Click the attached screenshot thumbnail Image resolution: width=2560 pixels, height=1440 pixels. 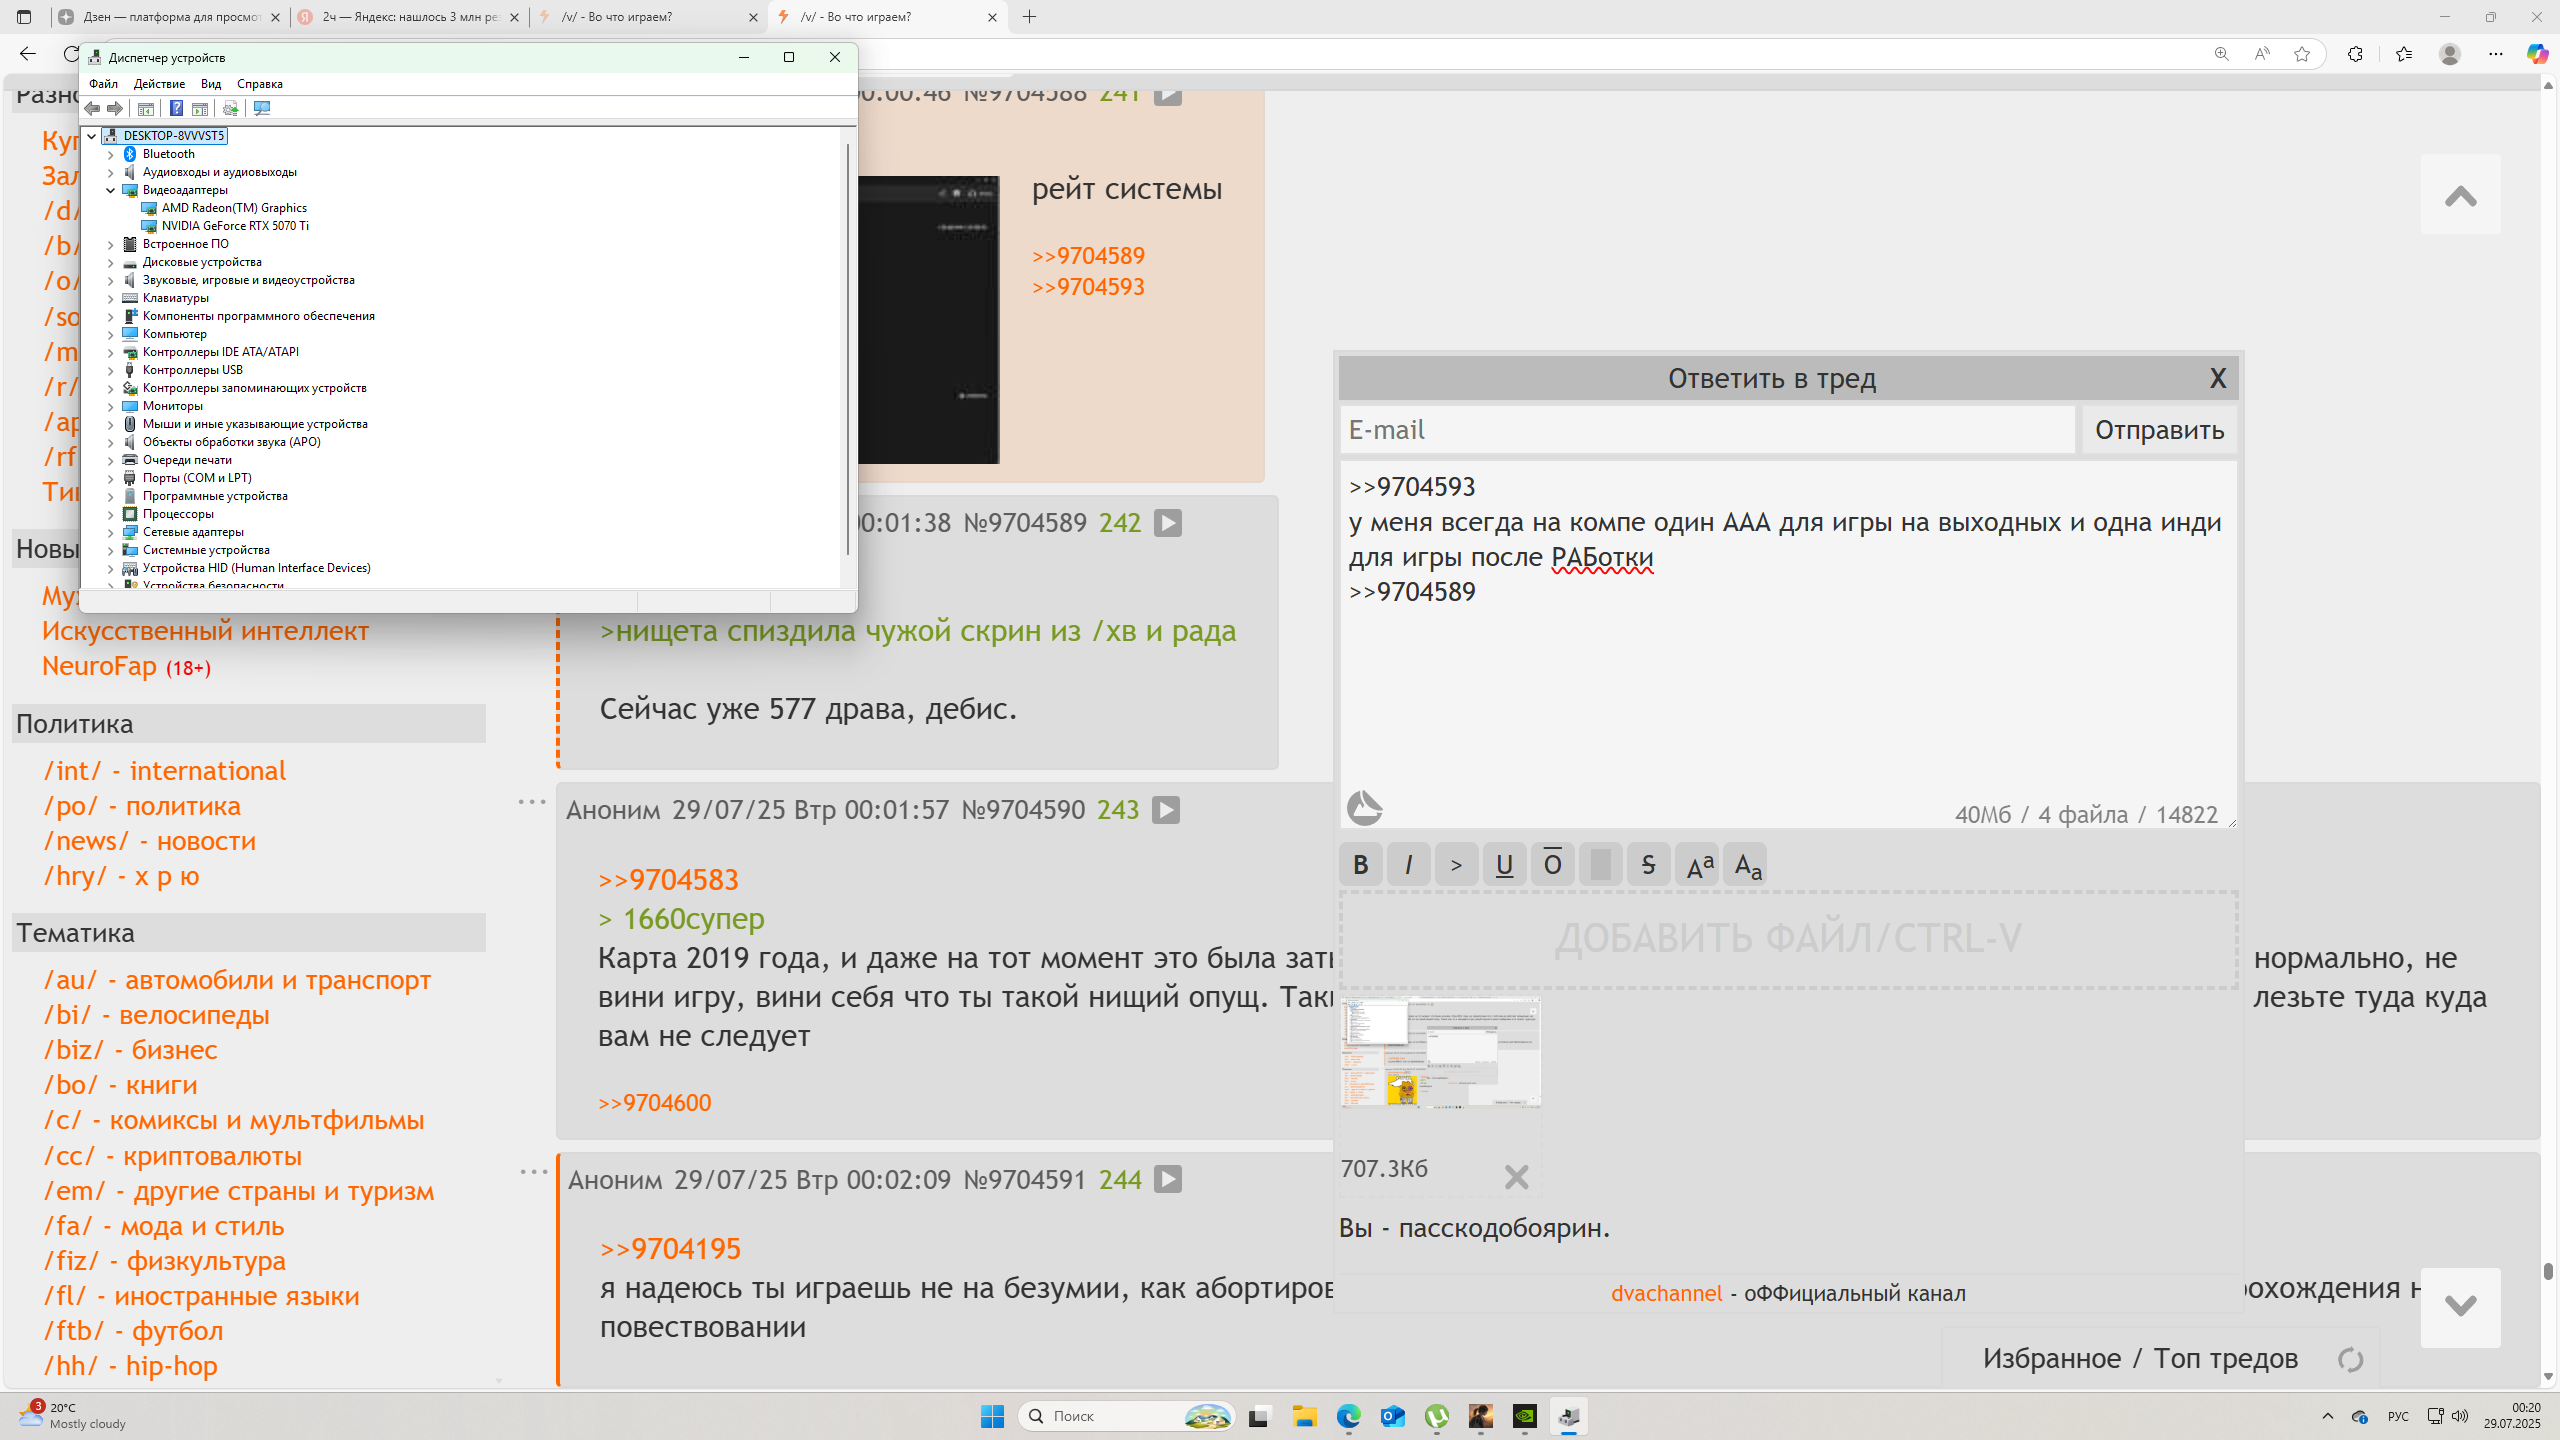coord(1440,1052)
